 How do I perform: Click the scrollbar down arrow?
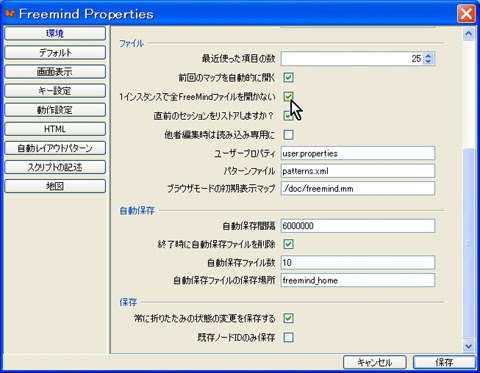click(468, 346)
